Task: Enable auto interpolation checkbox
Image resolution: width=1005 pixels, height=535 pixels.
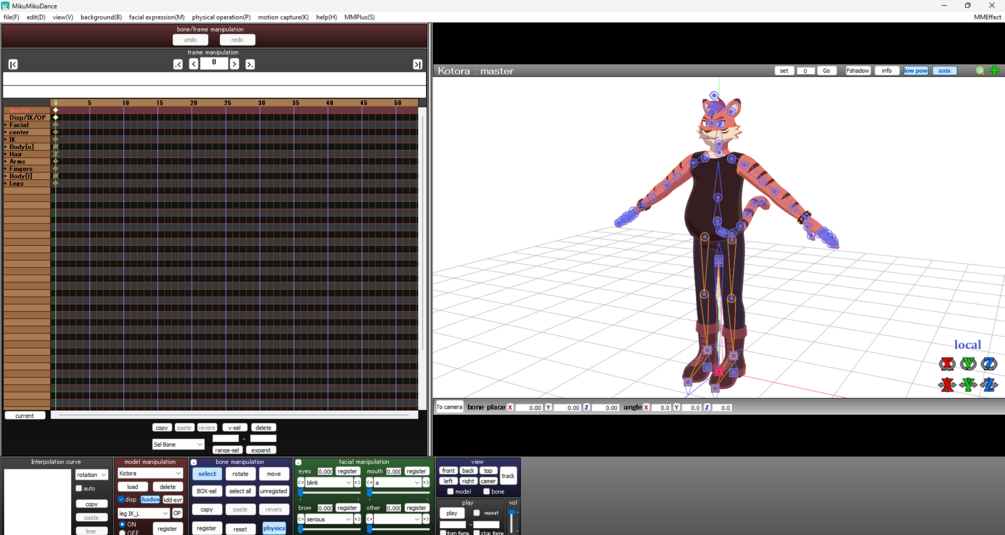Action: [79, 488]
